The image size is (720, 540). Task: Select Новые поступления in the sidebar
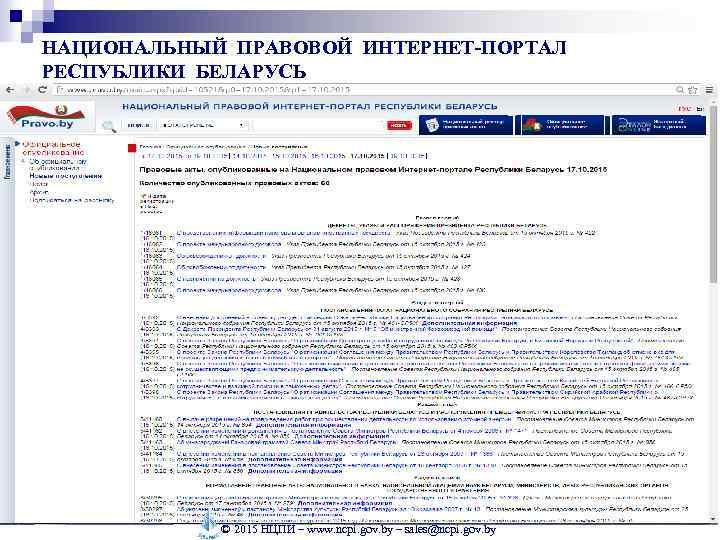pos(66,176)
